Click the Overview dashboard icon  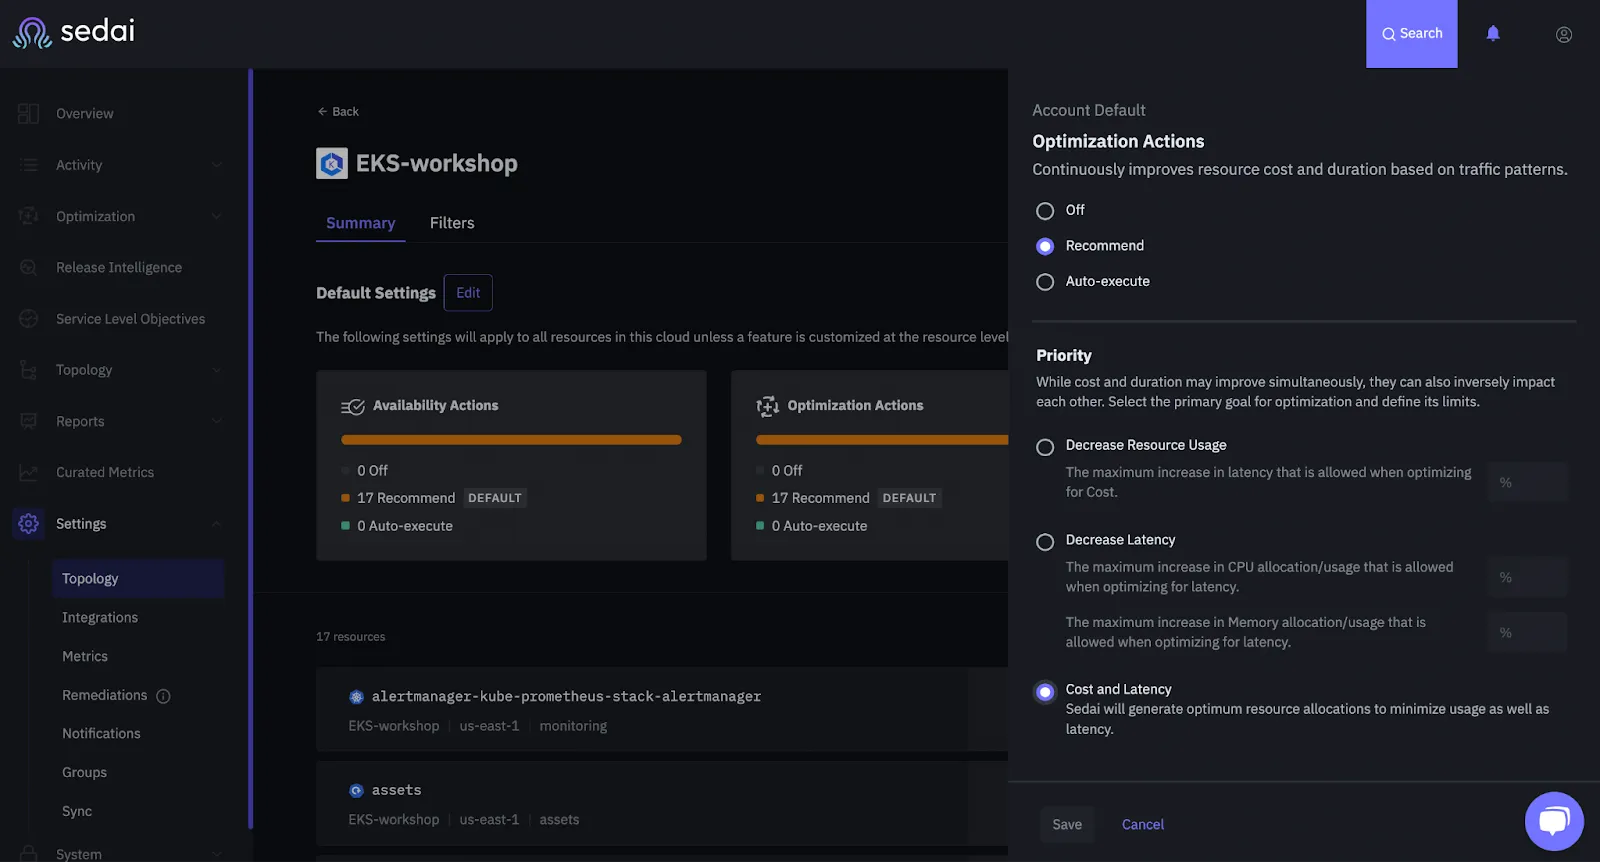(x=29, y=114)
